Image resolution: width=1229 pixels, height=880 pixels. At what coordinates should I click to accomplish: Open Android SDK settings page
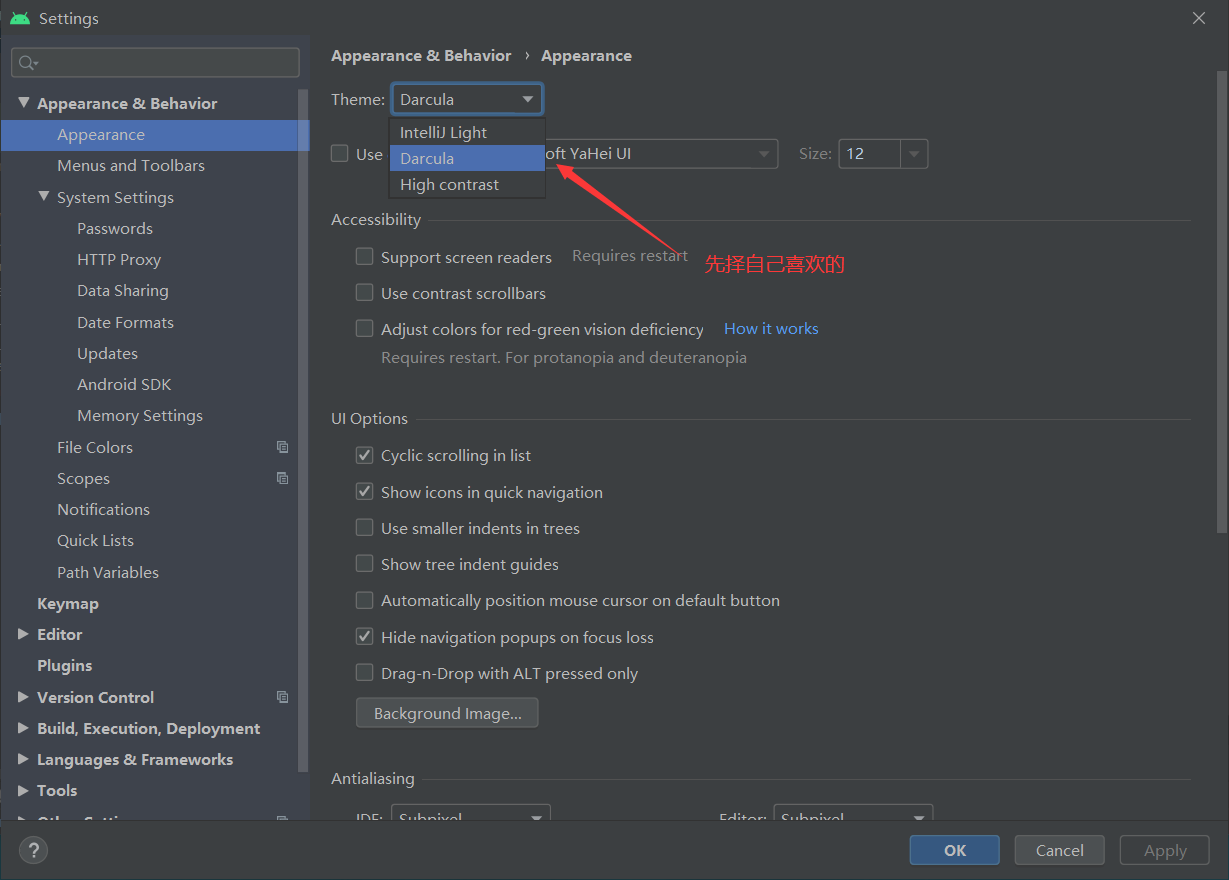[x=124, y=384]
